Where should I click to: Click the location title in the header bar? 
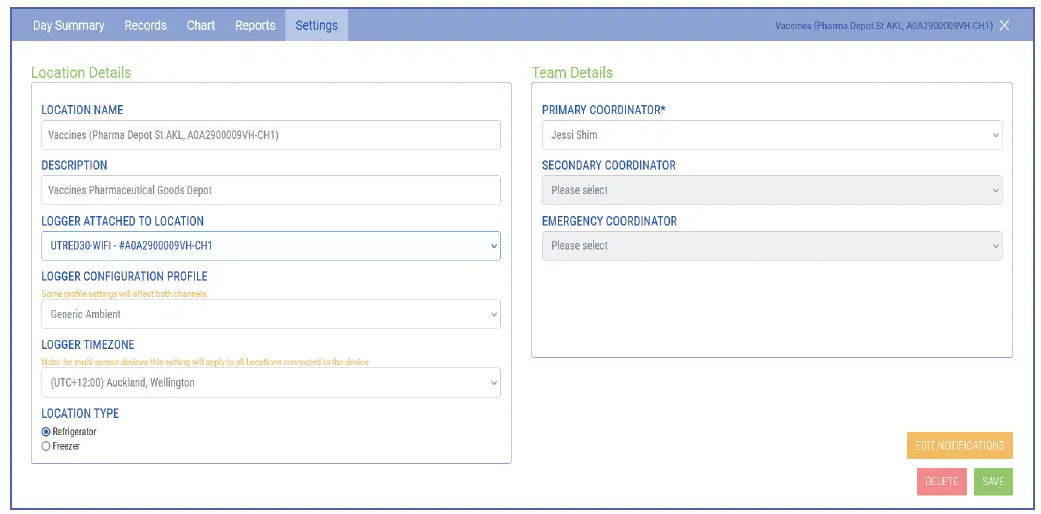(x=883, y=26)
